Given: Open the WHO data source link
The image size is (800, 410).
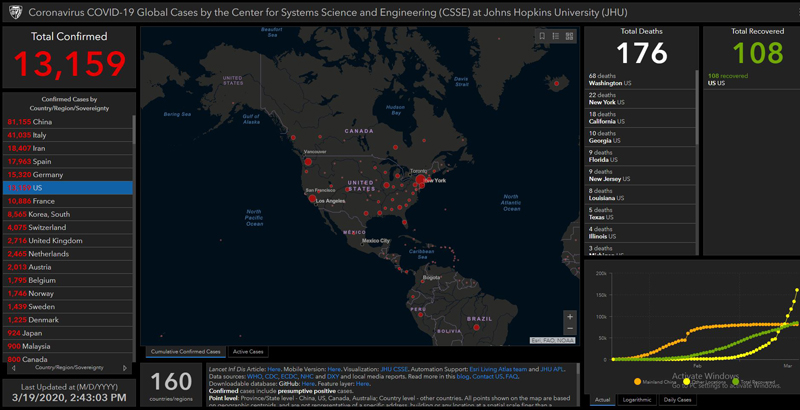Looking at the screenshot, I should click(254, 376).
